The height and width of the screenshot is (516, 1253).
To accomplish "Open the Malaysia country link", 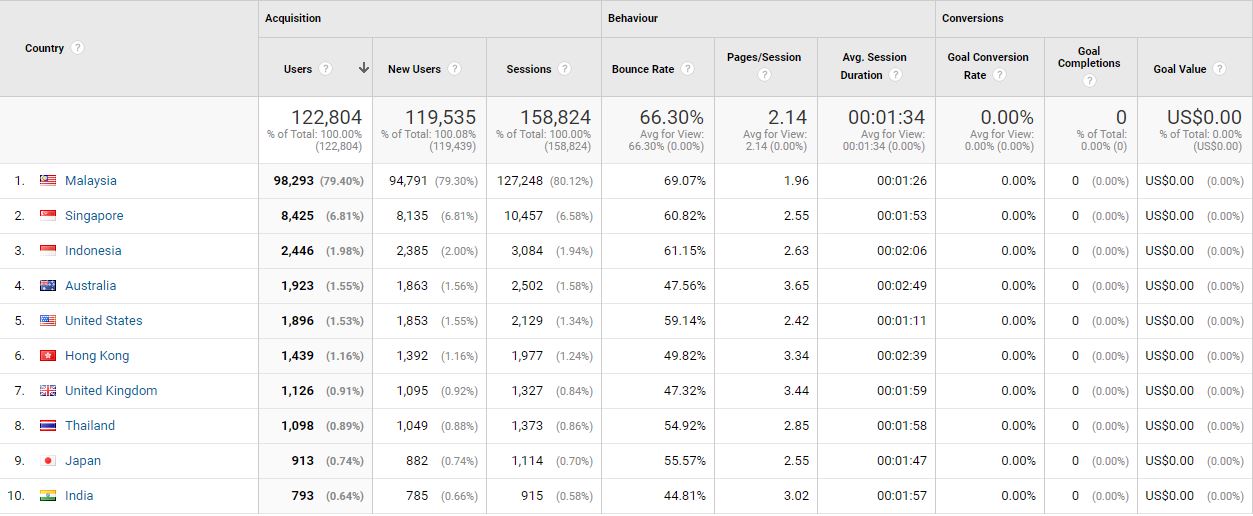I will tap(91, 181).
